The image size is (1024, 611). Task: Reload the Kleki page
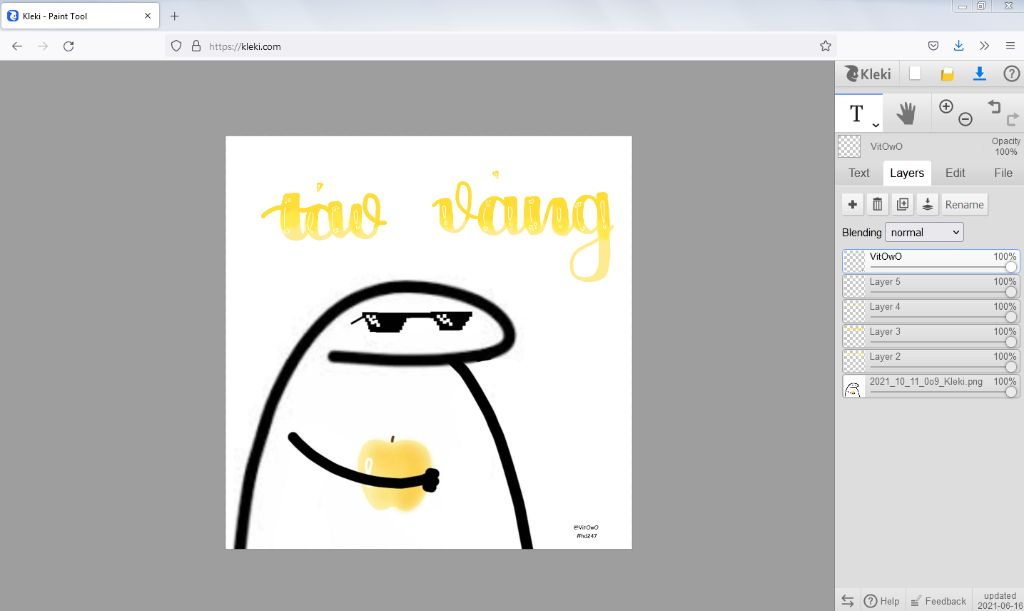(69, 46)
